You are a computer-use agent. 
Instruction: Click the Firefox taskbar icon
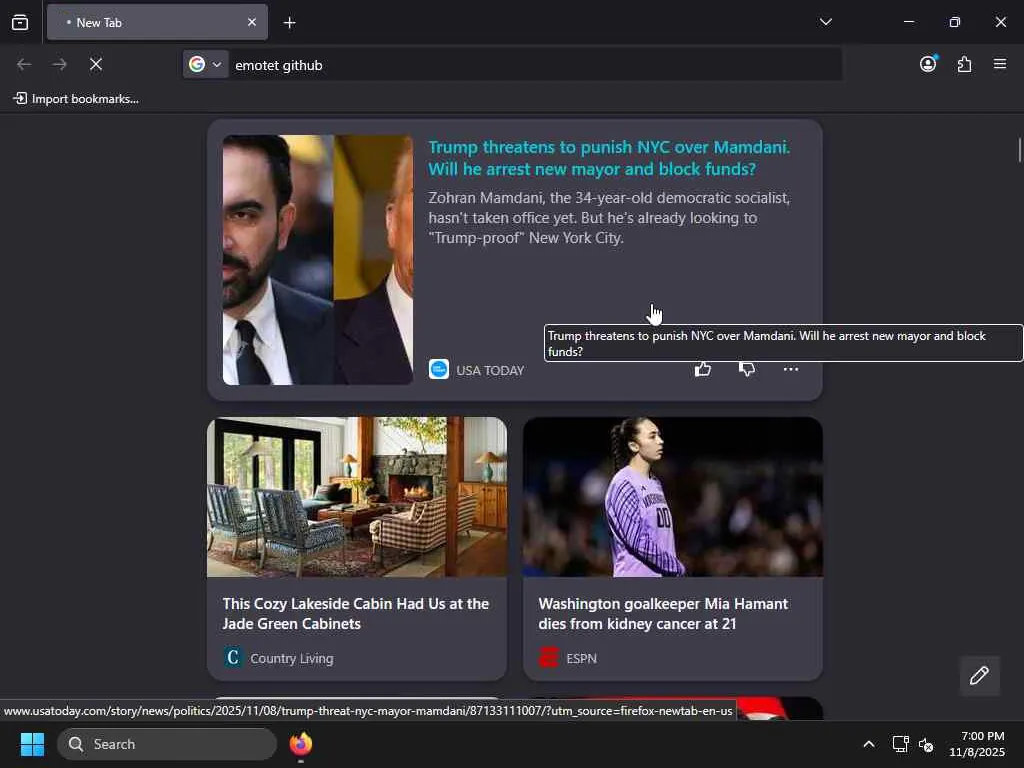(300, 744)
